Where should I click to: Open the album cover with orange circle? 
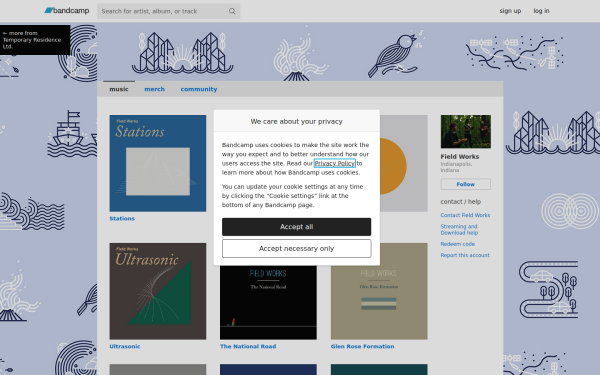click(404, 163)
